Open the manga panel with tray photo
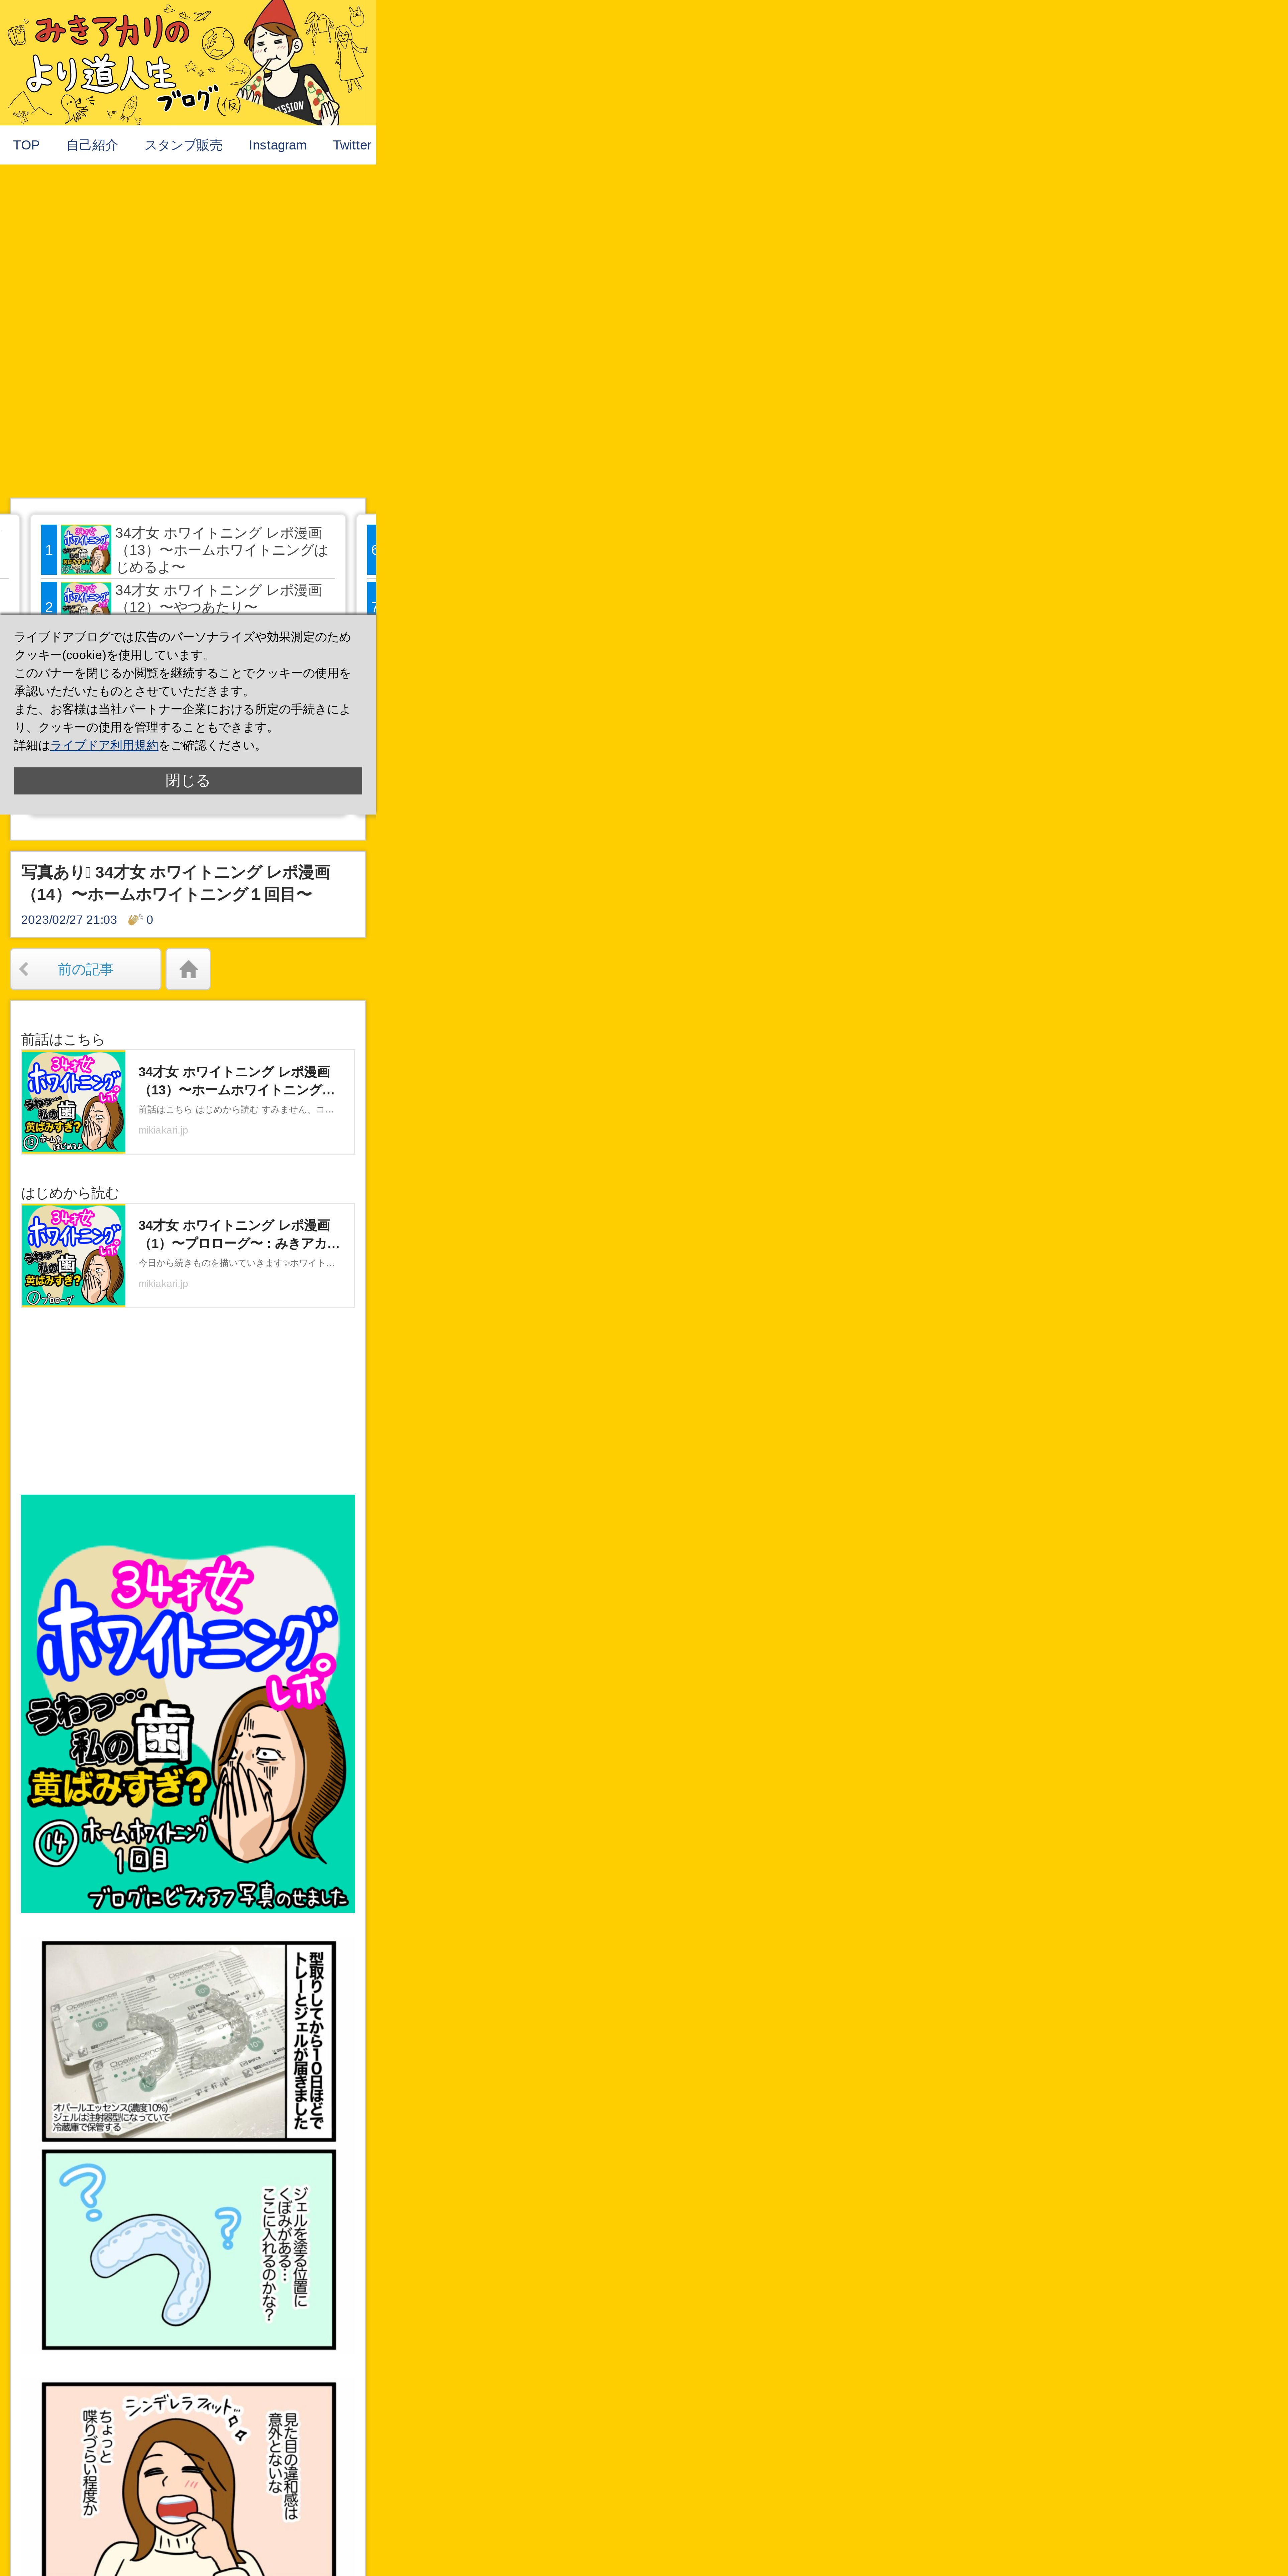The height and width of the screenshot is (2576, 1288). coord(189,2041)
